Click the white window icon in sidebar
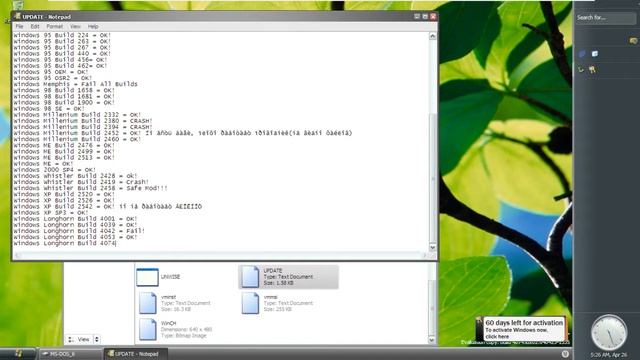The image size is (640, 360). (595, 53)
